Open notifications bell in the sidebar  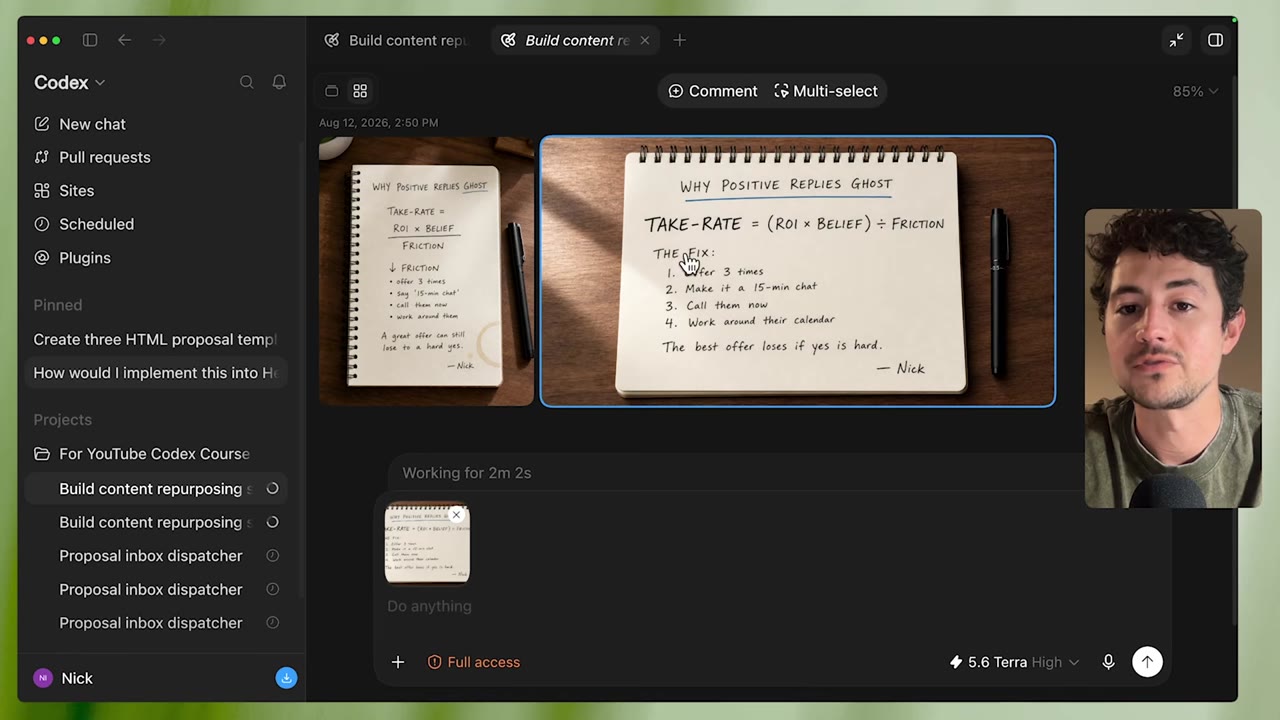click(x=279, y=82)
